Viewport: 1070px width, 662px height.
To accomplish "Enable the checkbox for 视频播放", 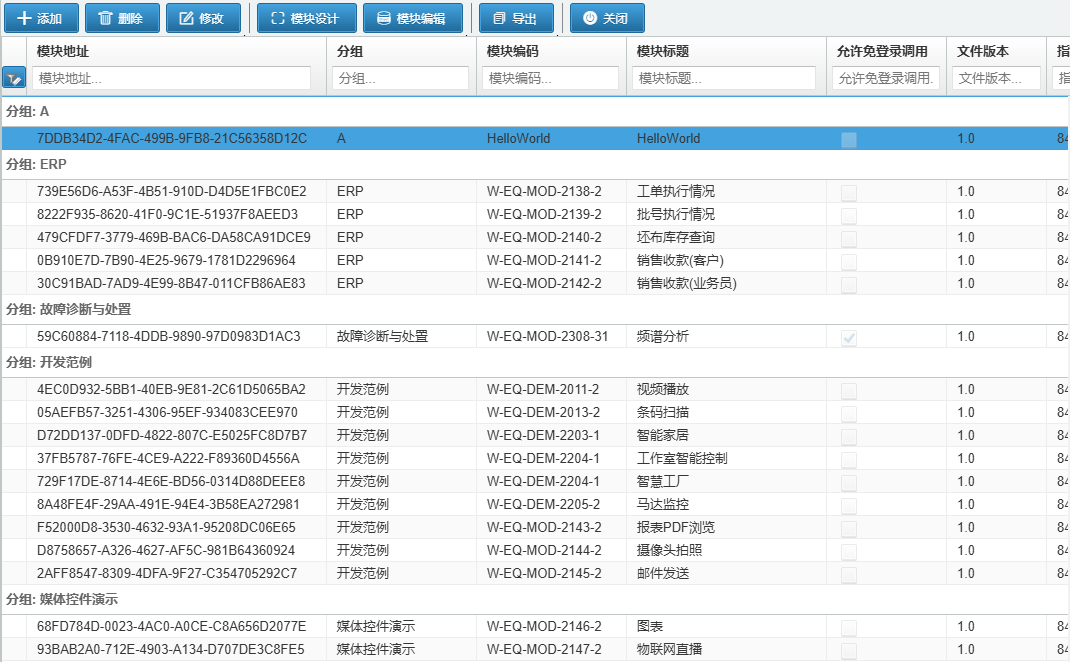I will coord(849,390).
